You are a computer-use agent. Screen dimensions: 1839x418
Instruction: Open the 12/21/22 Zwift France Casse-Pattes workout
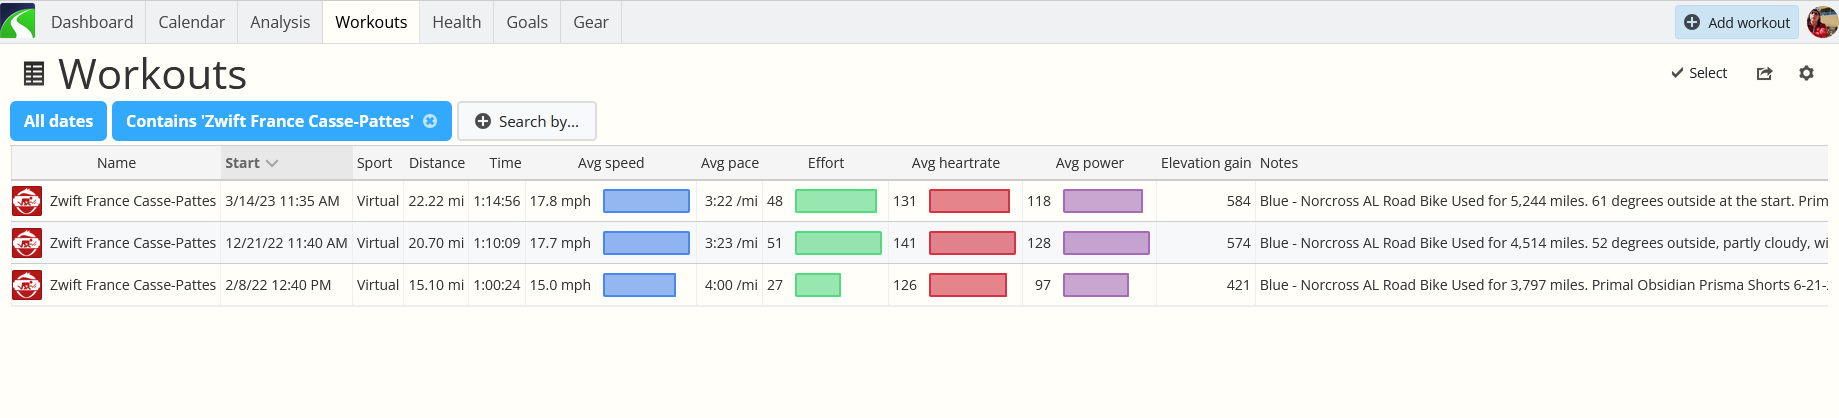point(133,243)
